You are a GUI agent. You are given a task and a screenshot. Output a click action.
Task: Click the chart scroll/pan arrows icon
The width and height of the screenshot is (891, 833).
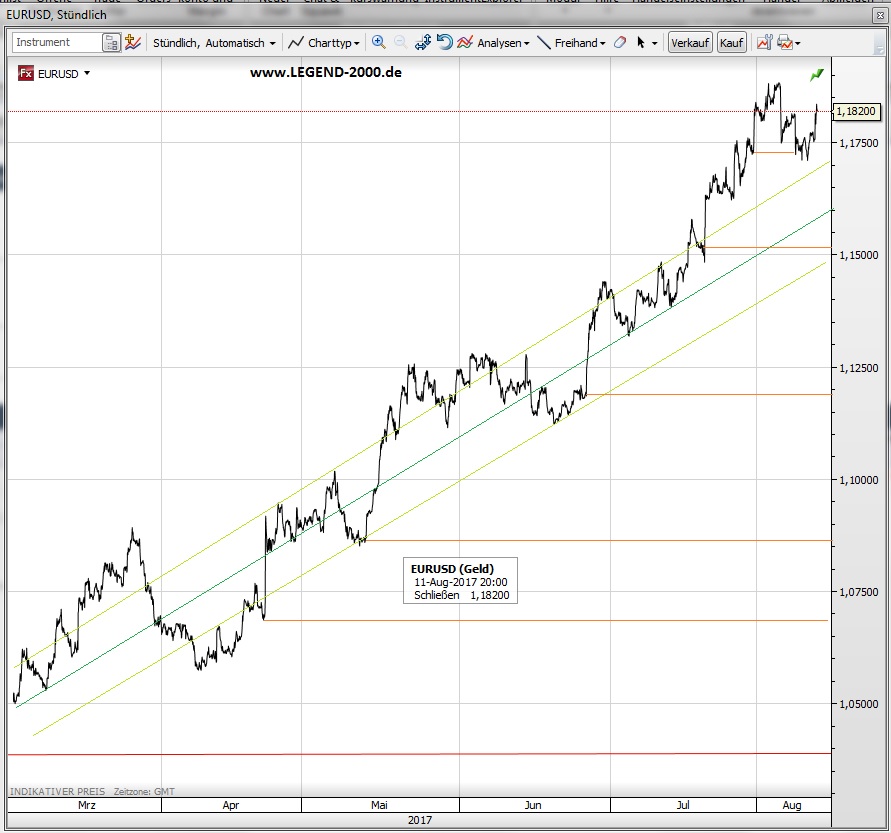point(422,43)
